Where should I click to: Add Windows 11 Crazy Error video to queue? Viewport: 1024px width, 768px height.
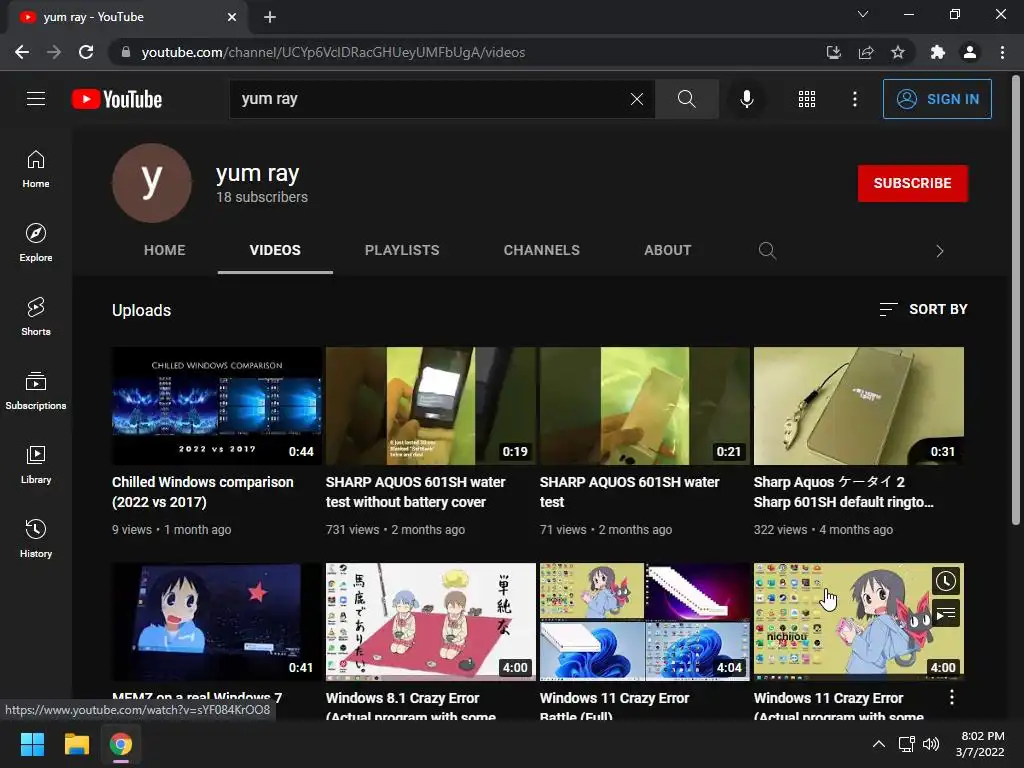click(x=945, y=614)
